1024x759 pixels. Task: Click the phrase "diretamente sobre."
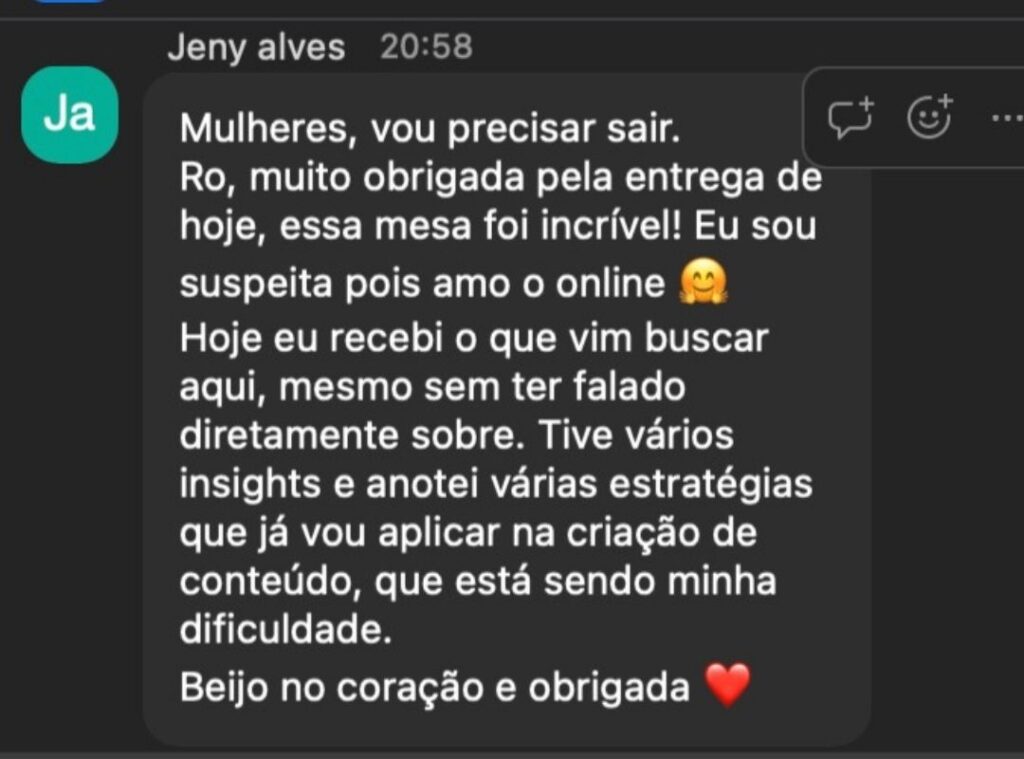pyautogui.click(x=353, y=435)
